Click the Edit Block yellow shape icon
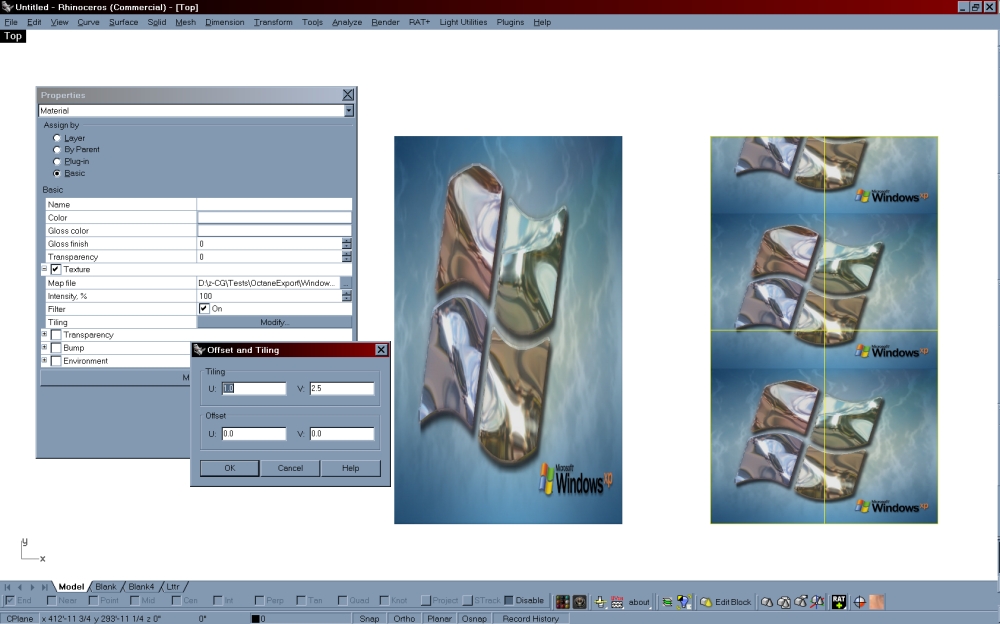Image resolution: width=1000 pixels, height=624 pixels. click(x=706, y=602)
